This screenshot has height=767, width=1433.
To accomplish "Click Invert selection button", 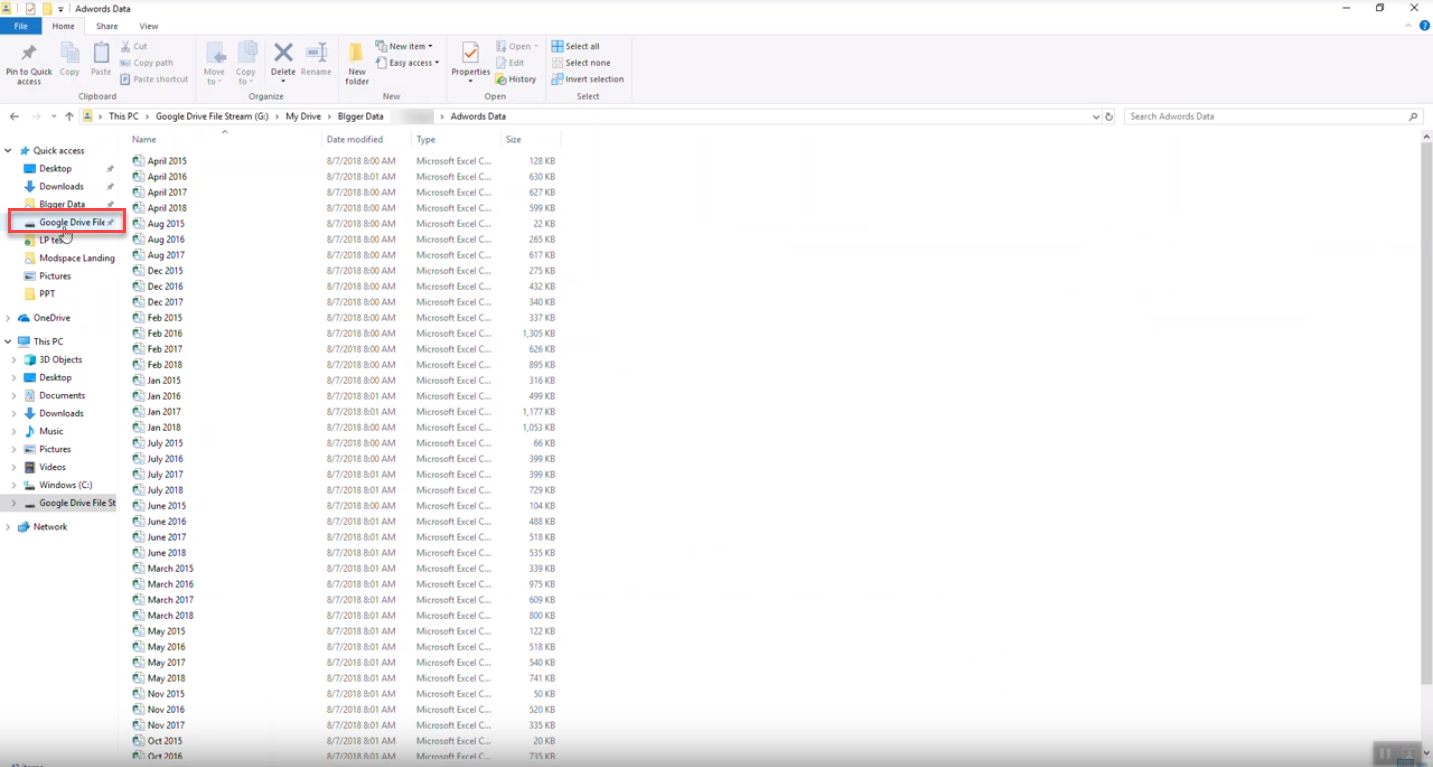I will 587,79.
